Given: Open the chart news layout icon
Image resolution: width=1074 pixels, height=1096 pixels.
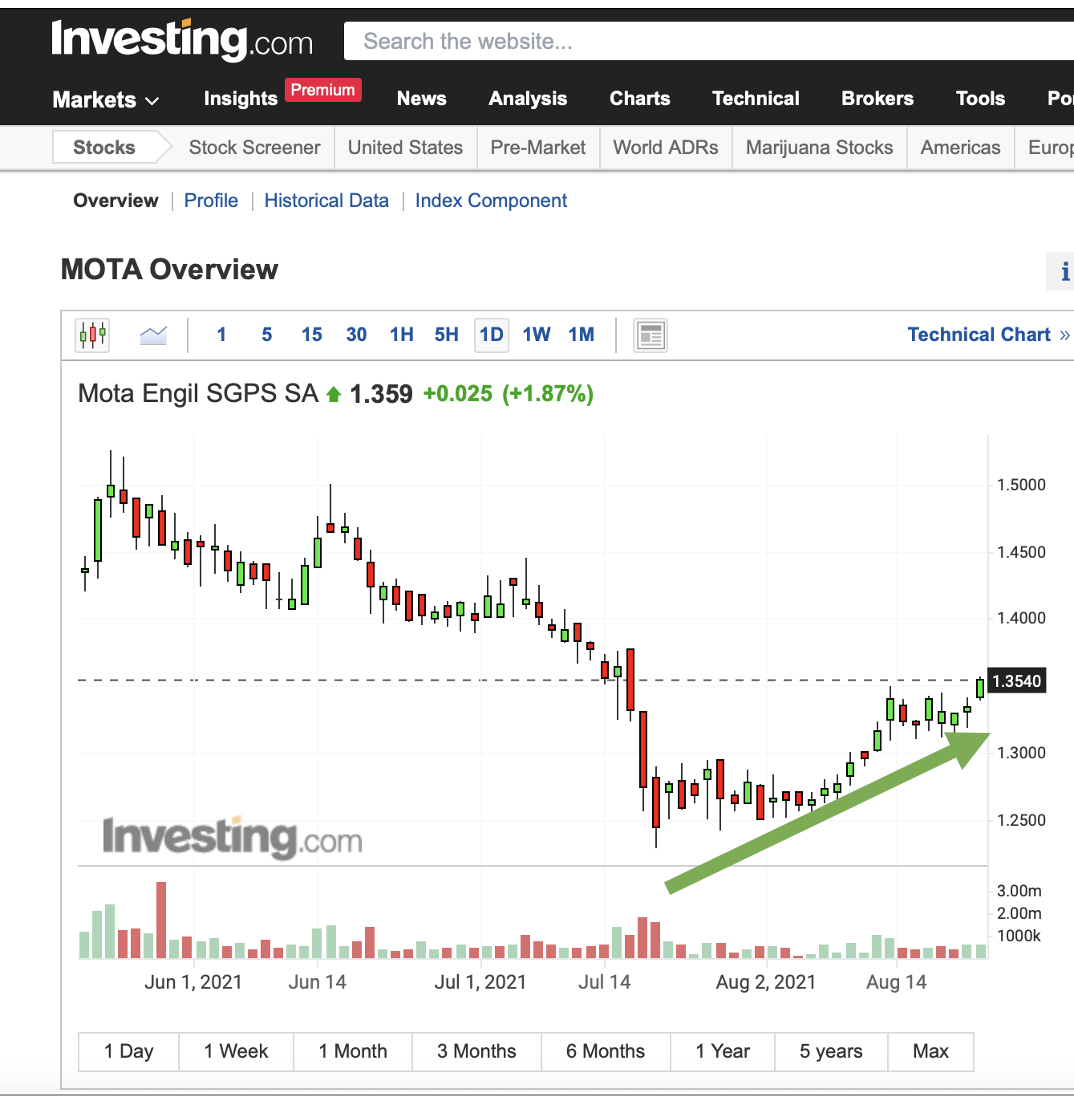Looking at the screenshot, I should click(650, 336).
